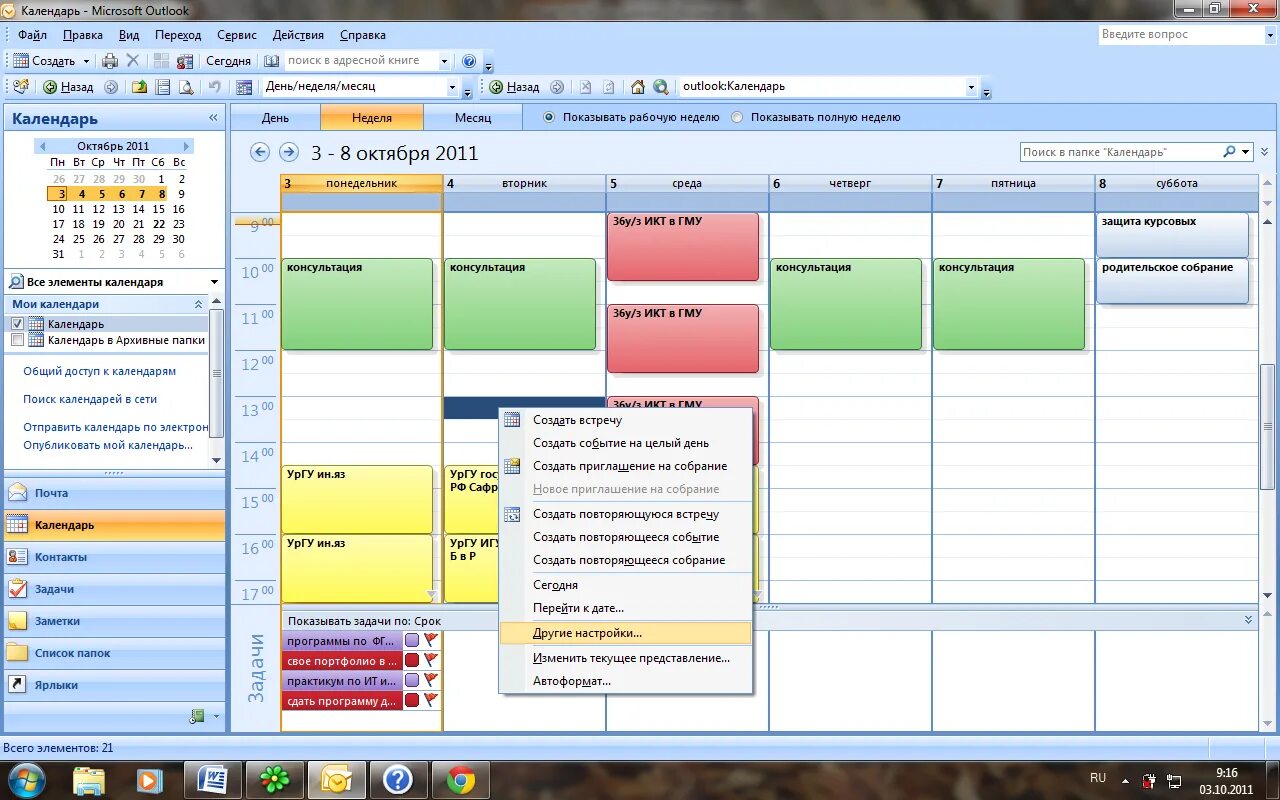Open Google Chrome from taskbar

pyautogui.click(x=460, y=779)
